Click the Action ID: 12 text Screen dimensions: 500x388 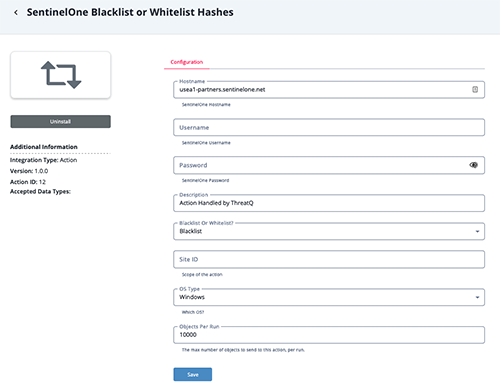pos(28,182)
